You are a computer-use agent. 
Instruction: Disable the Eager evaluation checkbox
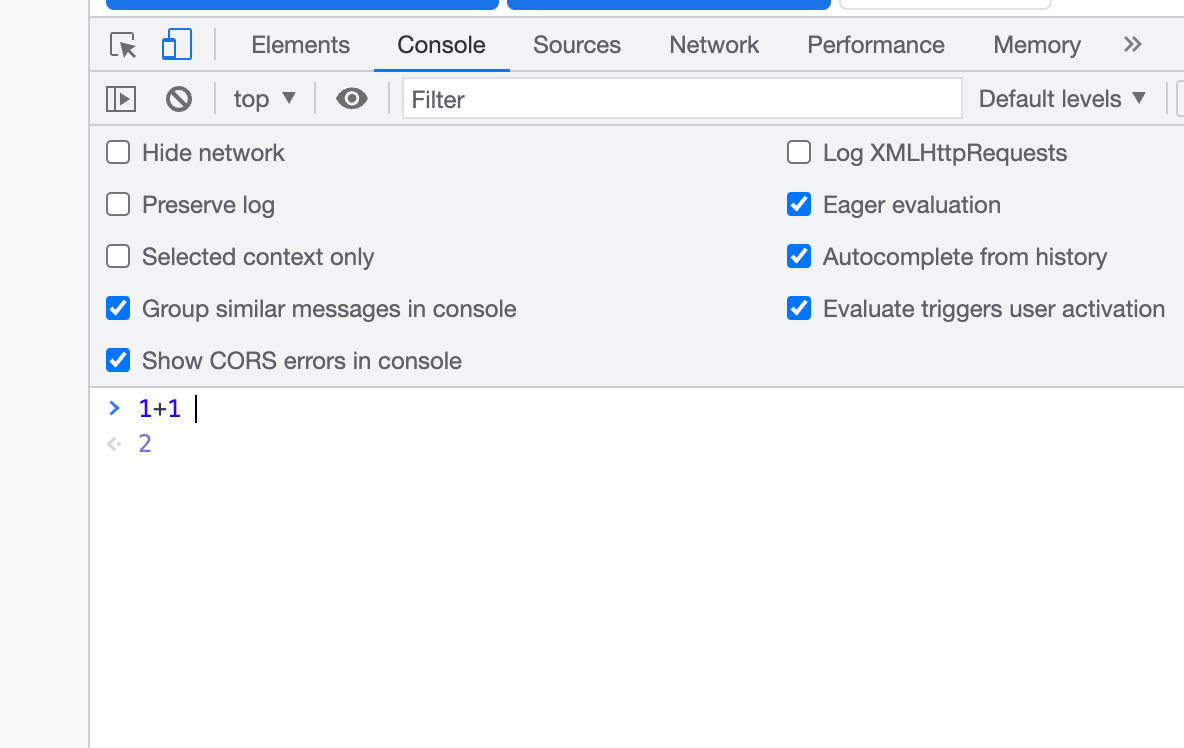799,205
